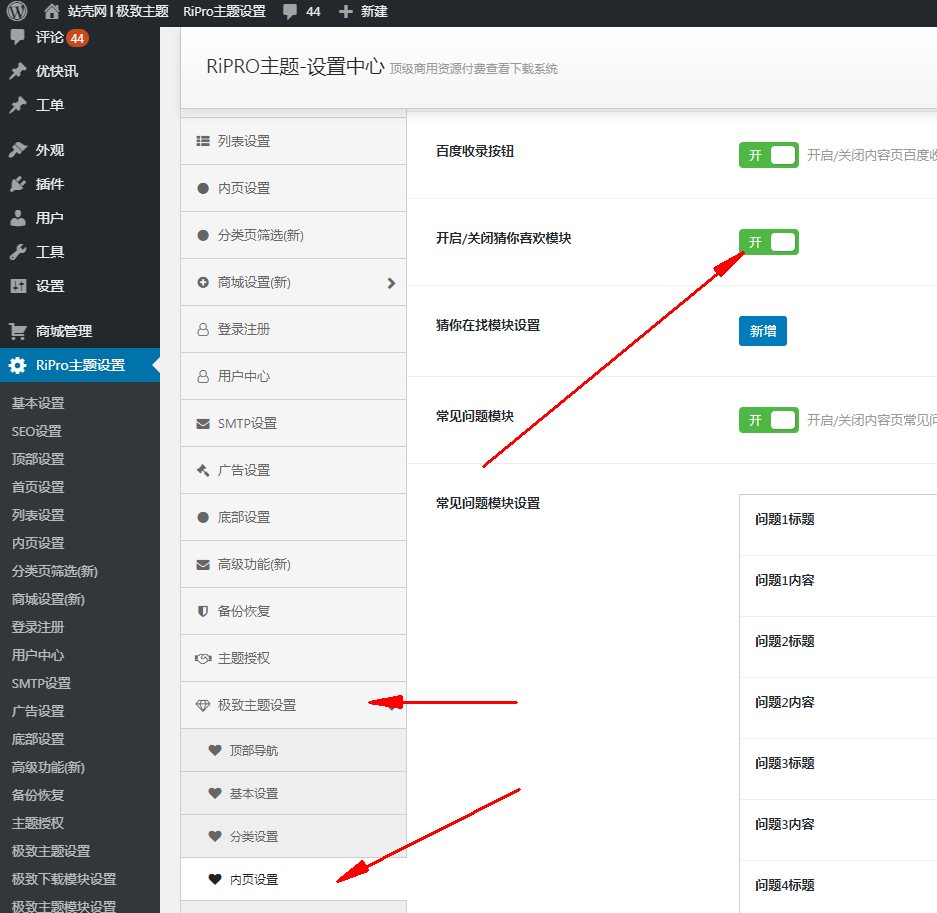Click the plus icon for 新建
Image resolution: width=937 pixels, height=913 pixels.
[x=345, y=11]
